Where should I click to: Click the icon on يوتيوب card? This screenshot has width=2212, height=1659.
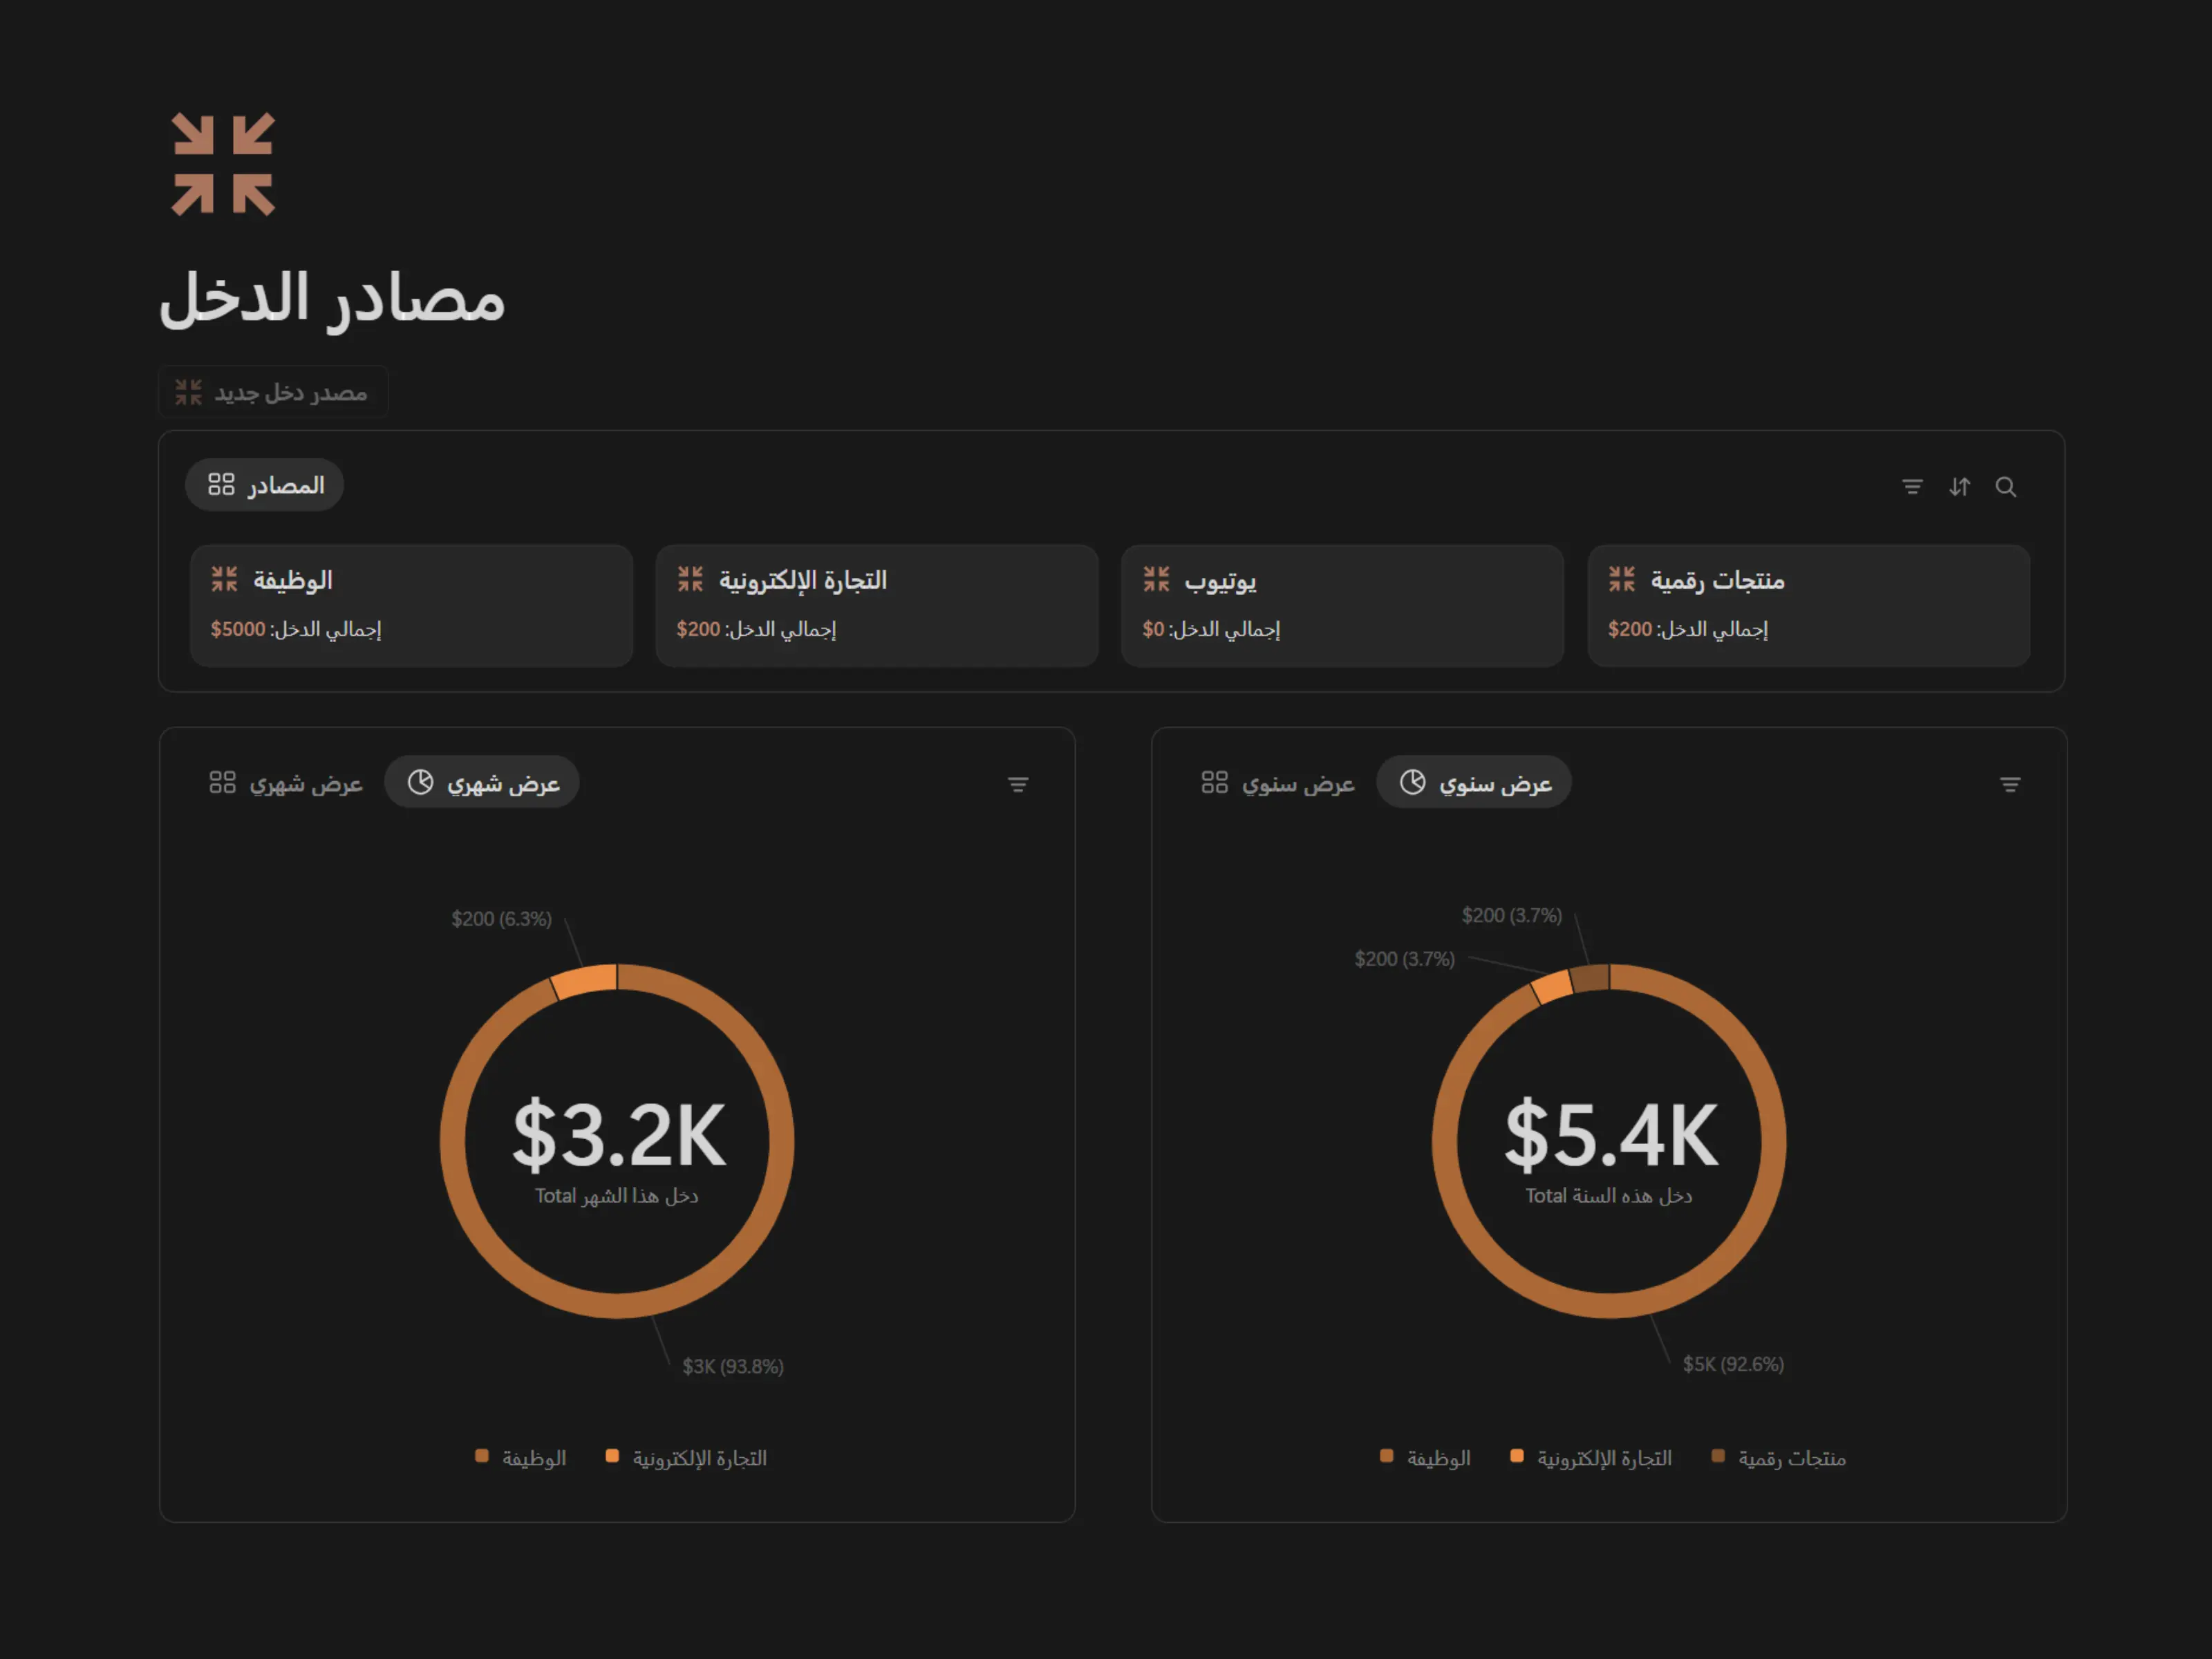coord(1156,579)
